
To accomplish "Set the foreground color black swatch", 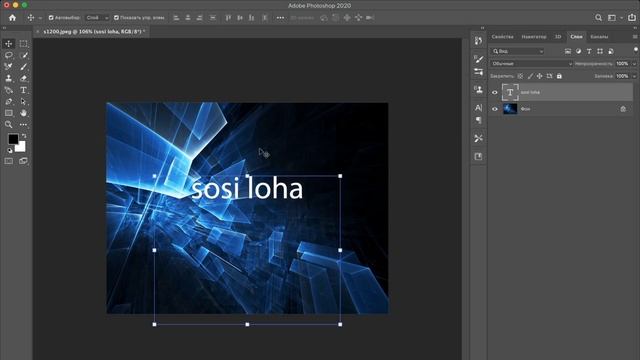I will [x=13, y=139].
